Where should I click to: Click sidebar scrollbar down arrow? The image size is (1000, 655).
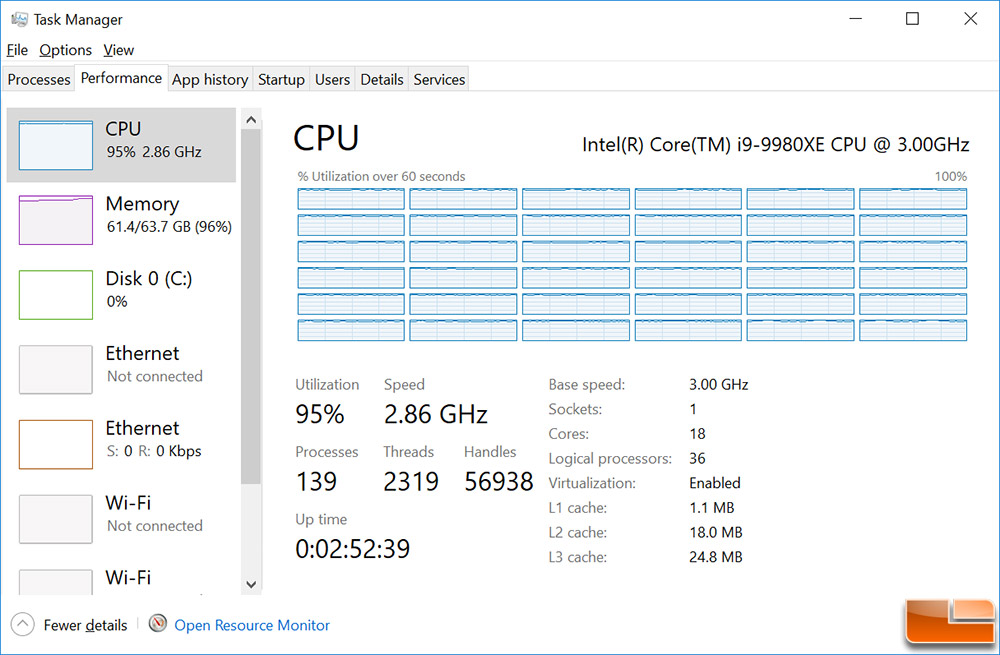click(251, 584)
